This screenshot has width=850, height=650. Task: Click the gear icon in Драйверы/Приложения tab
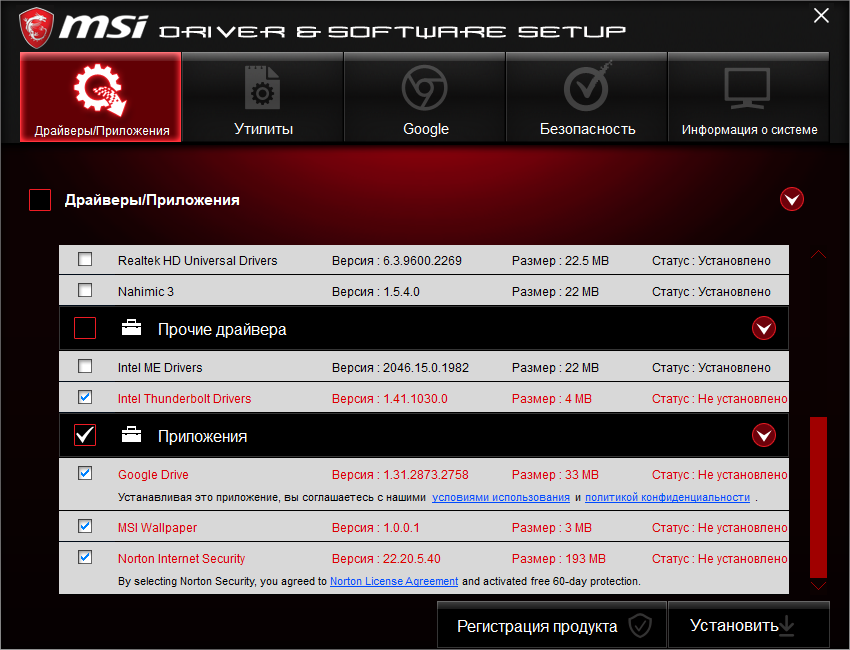coord(100,89)
